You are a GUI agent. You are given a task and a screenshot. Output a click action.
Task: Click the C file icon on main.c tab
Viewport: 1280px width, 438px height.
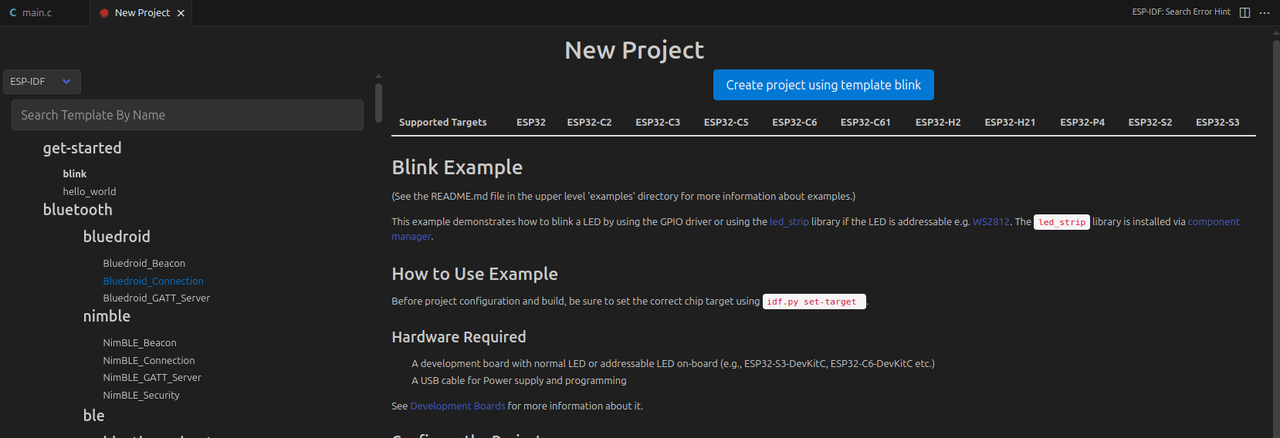12,13
